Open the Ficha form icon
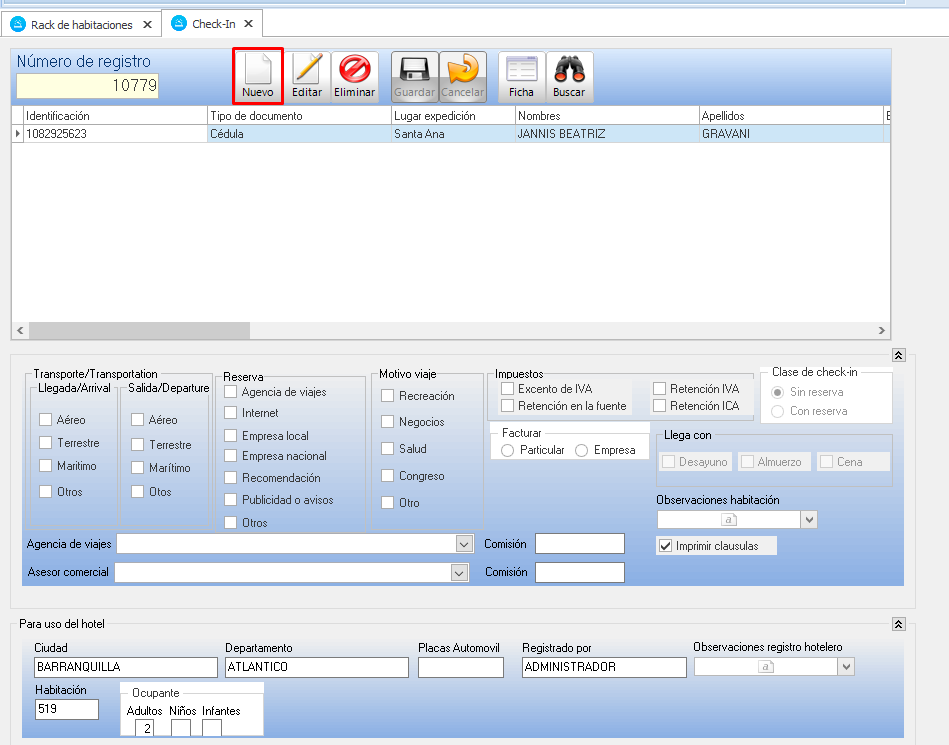Viewport: 949px width, 745px height. point(521,70)
